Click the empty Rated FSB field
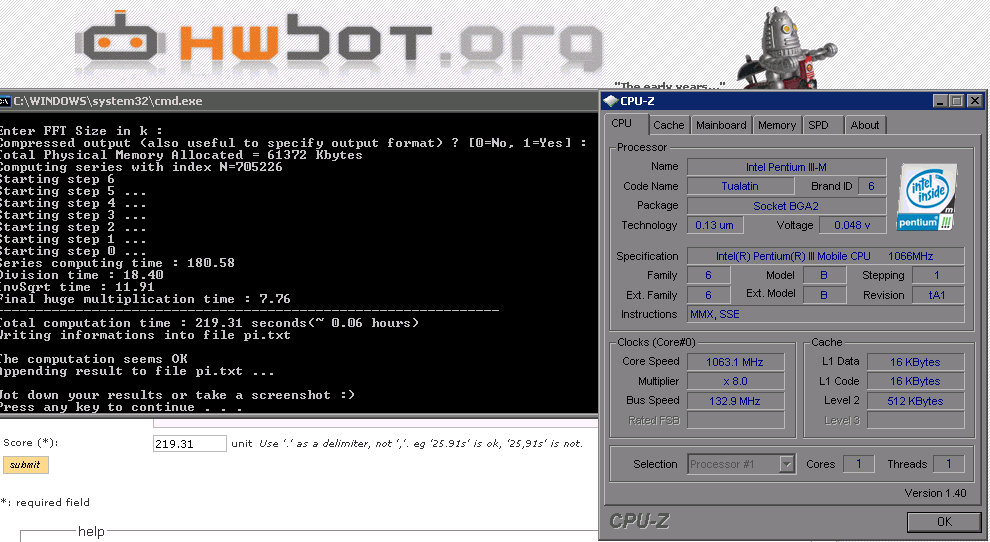 (735, 421)
